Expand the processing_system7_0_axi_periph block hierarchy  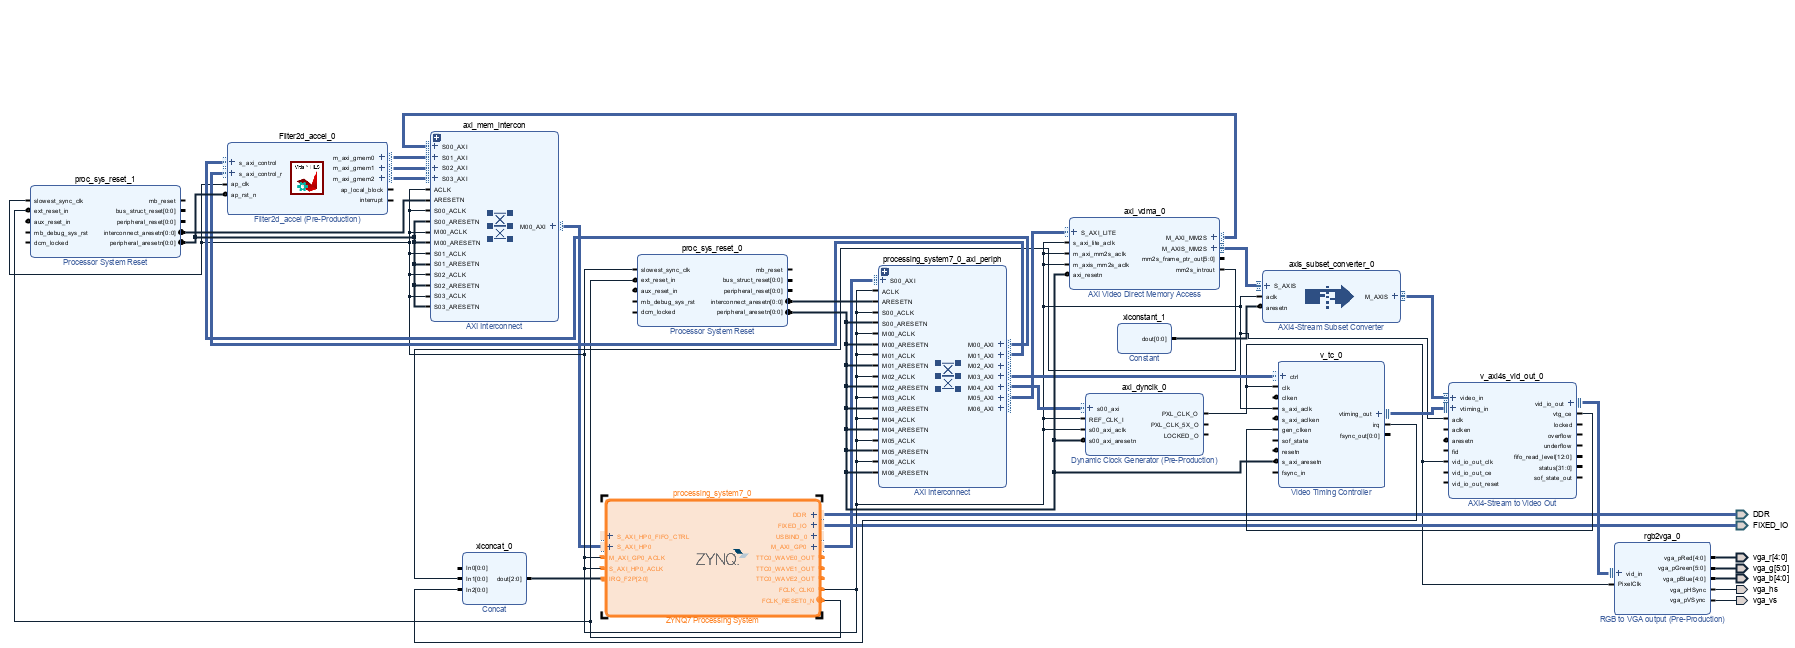click(x=885, y=272)
